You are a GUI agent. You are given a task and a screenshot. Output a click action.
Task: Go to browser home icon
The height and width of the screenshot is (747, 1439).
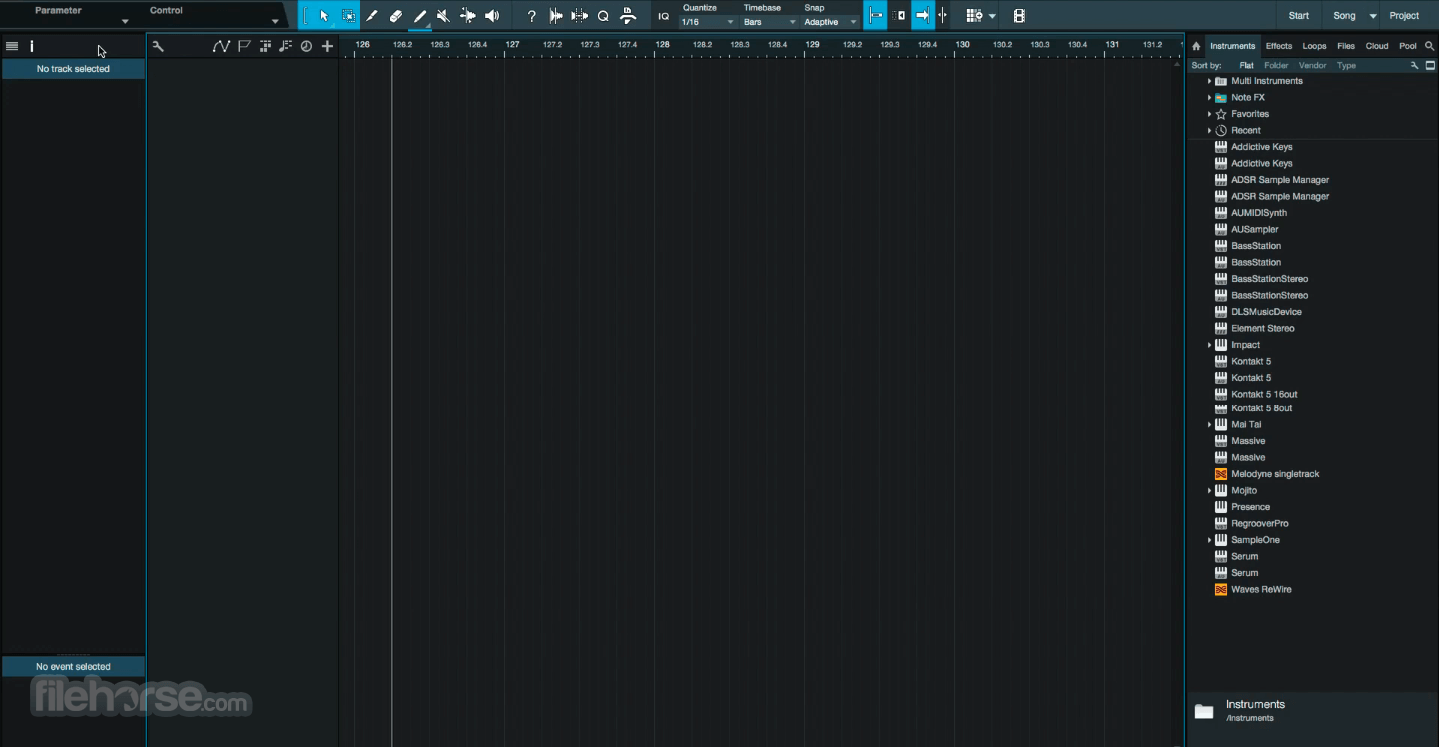[x=1196, y=46]
